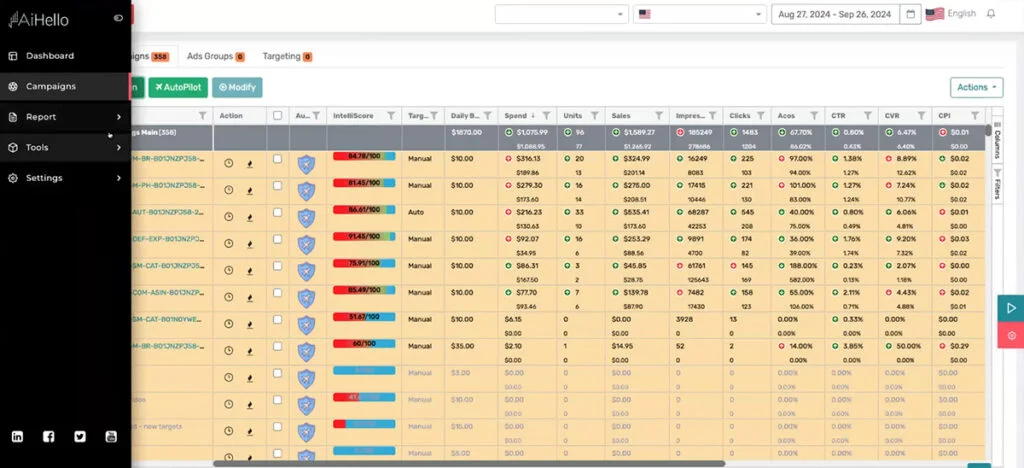Open the YouTube icon in sidebar footer
Viewport: 1024px width, 468px height.
(111, 436)
